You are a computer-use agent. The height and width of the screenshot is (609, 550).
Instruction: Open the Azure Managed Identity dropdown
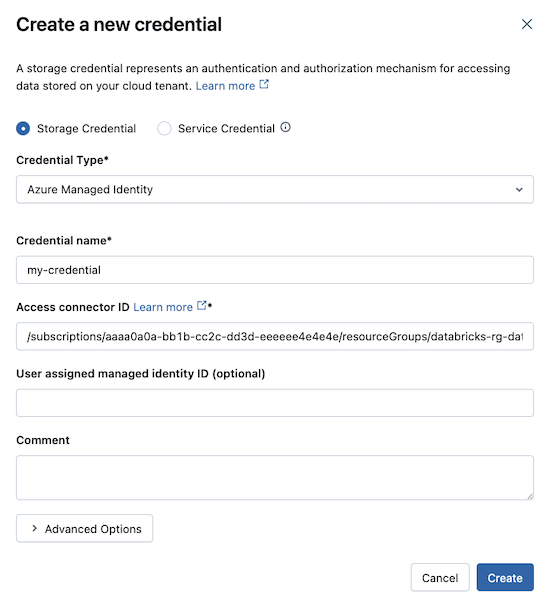point(275,190)
